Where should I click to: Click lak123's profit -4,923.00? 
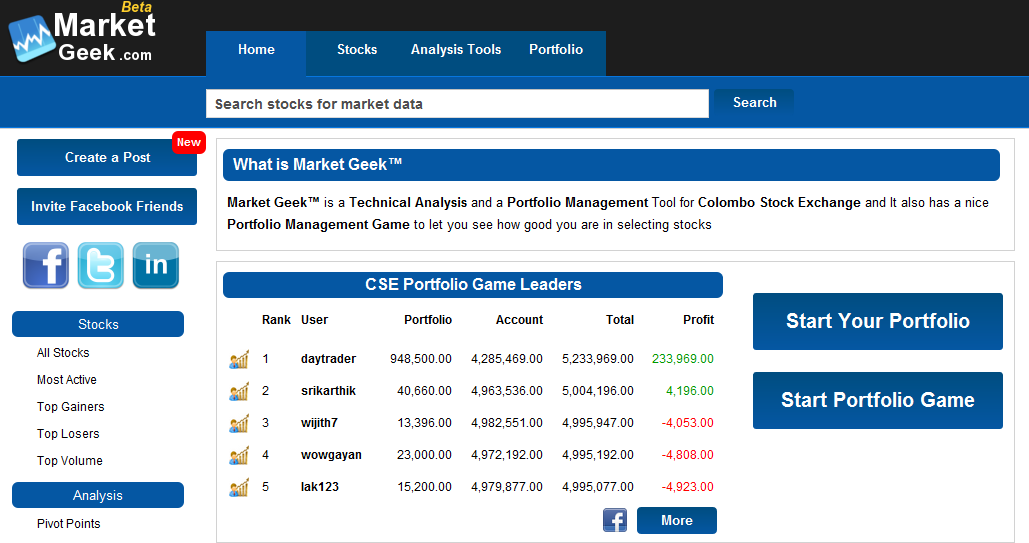688,487
